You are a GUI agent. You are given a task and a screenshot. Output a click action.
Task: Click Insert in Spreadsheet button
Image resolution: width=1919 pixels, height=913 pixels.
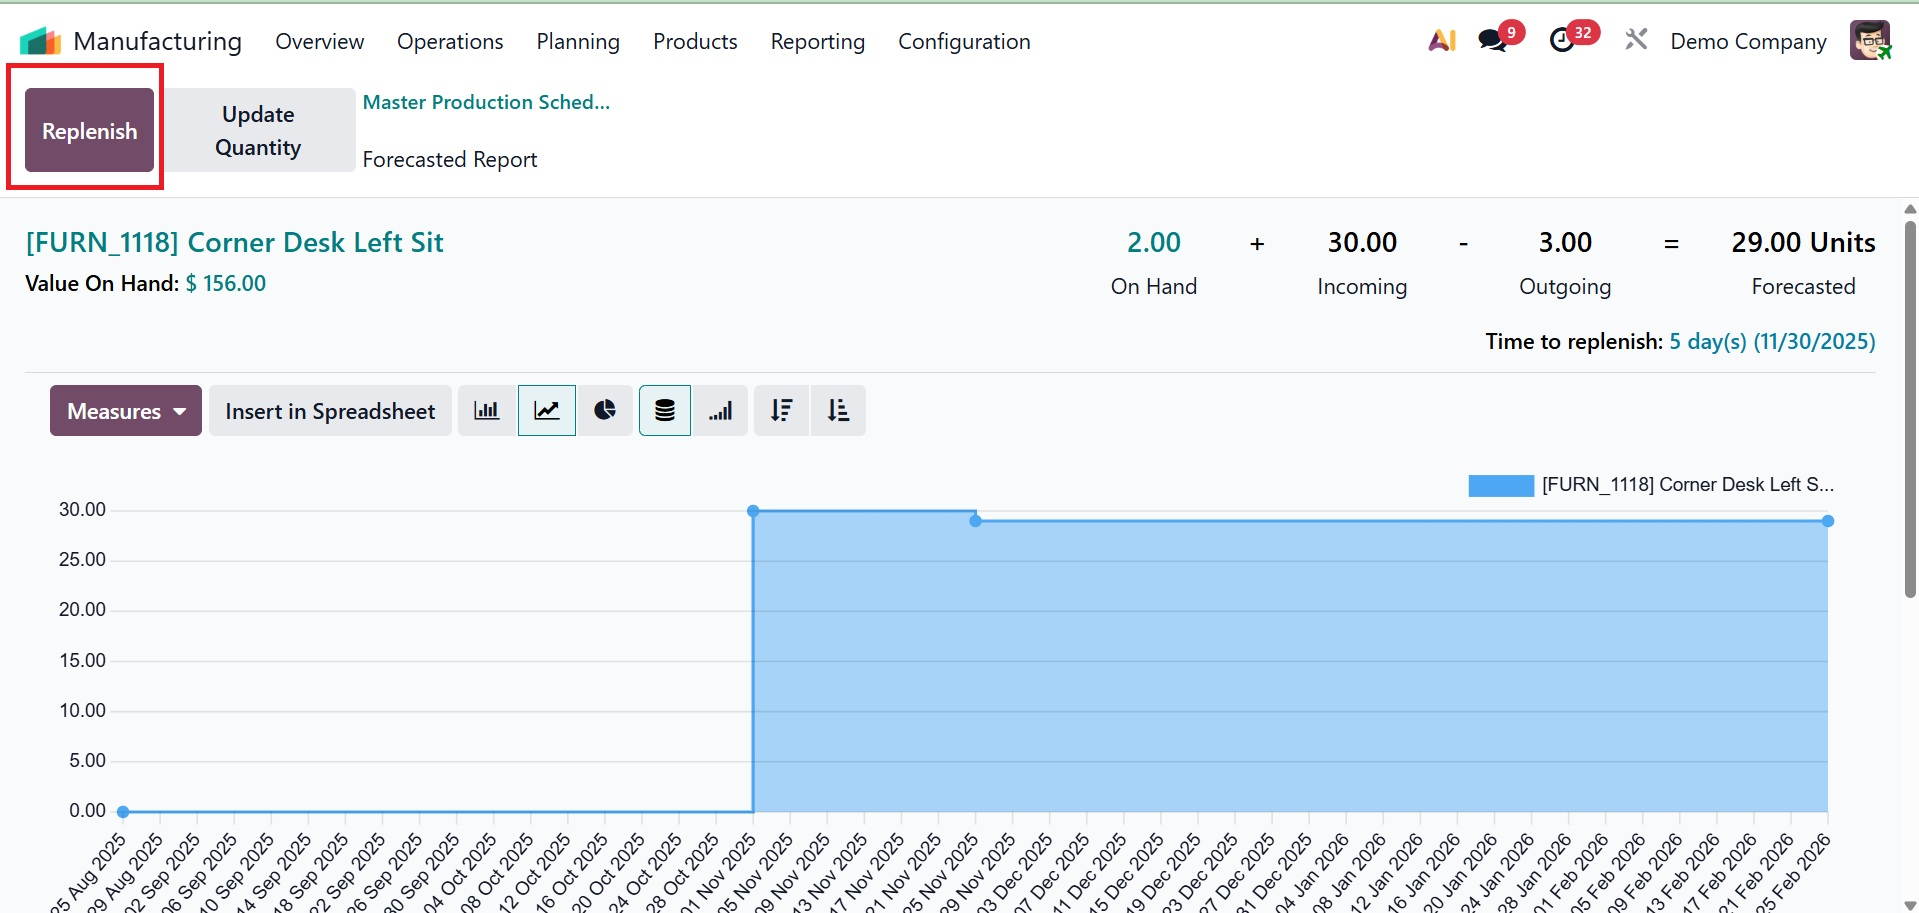(x=330, y=411)
